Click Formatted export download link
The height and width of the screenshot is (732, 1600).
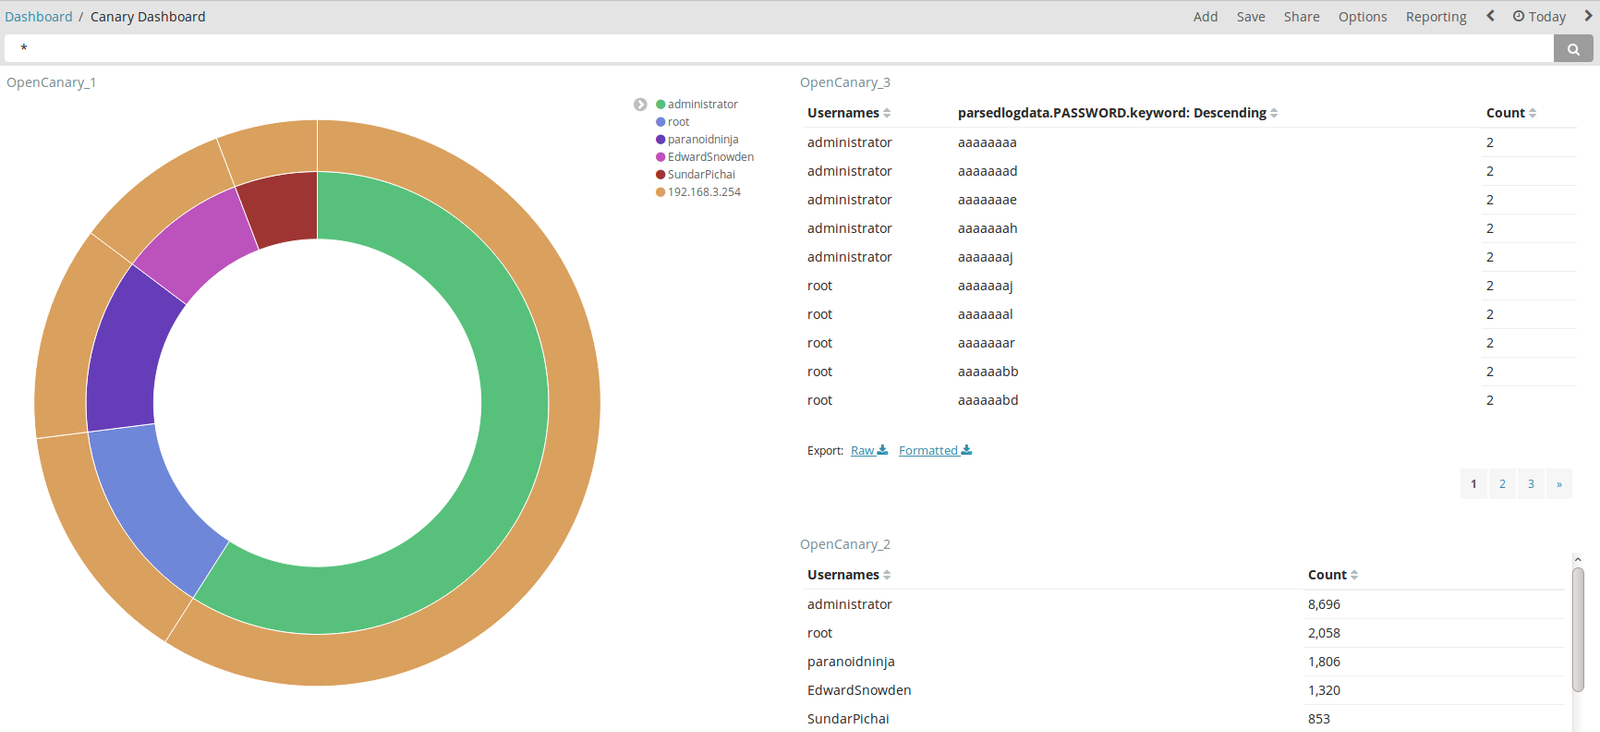click(935, 450)
